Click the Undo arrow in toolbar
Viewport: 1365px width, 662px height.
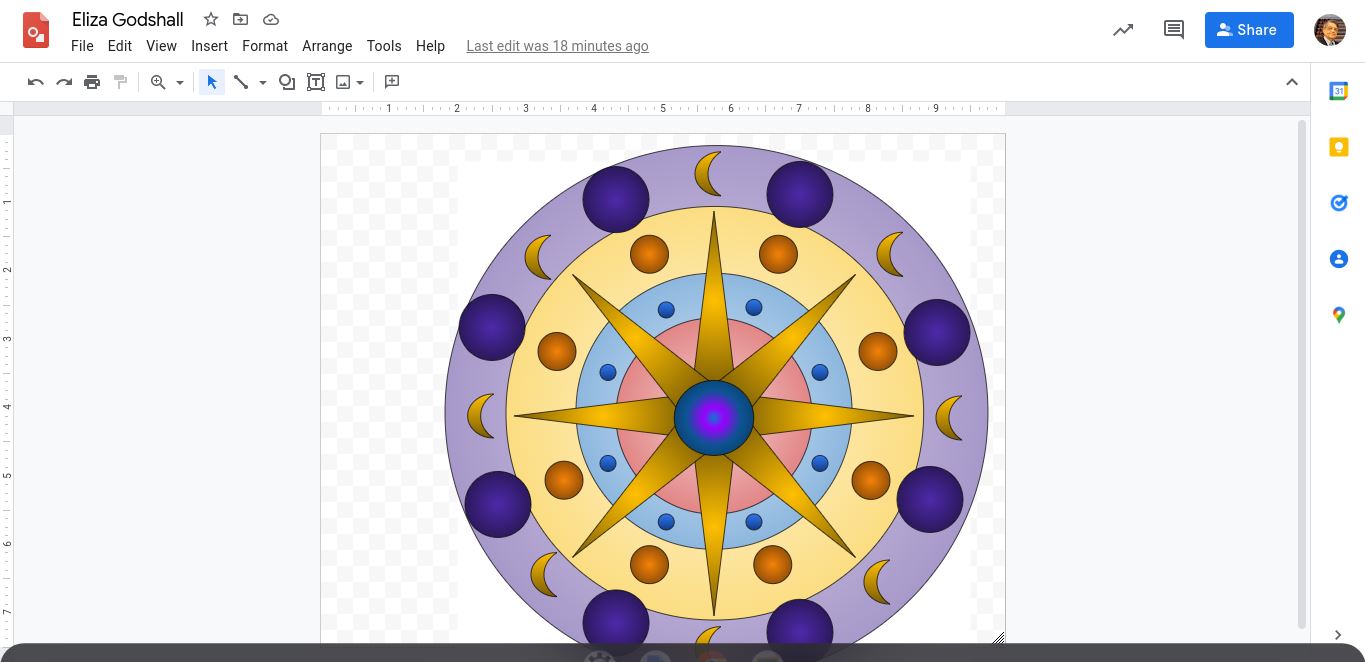coord(36,82)
